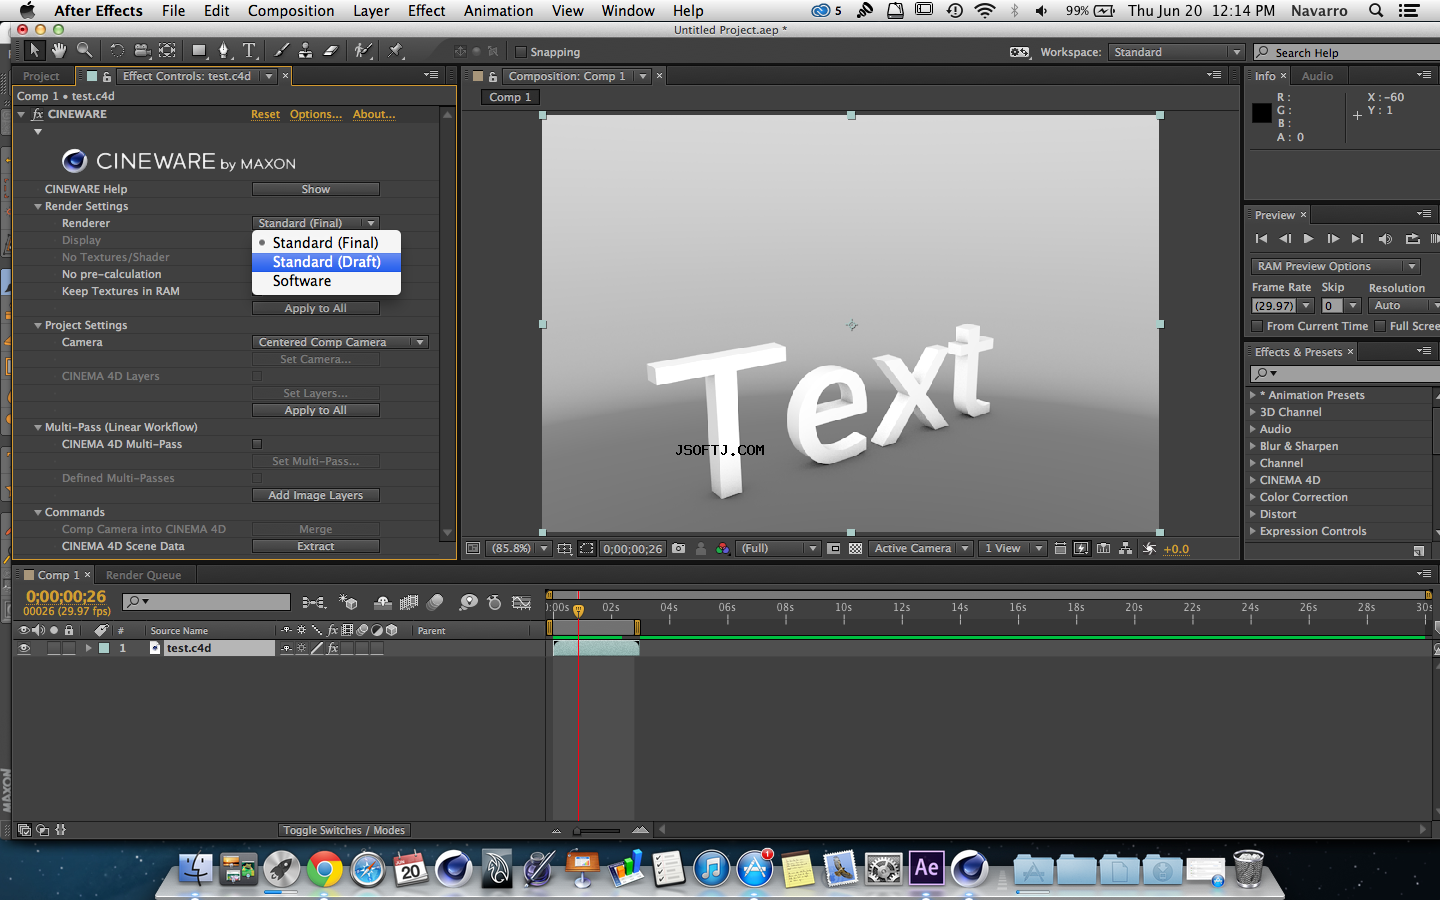
Task: Jump to first frame in Preview panel
Action: pos(1261,239)
